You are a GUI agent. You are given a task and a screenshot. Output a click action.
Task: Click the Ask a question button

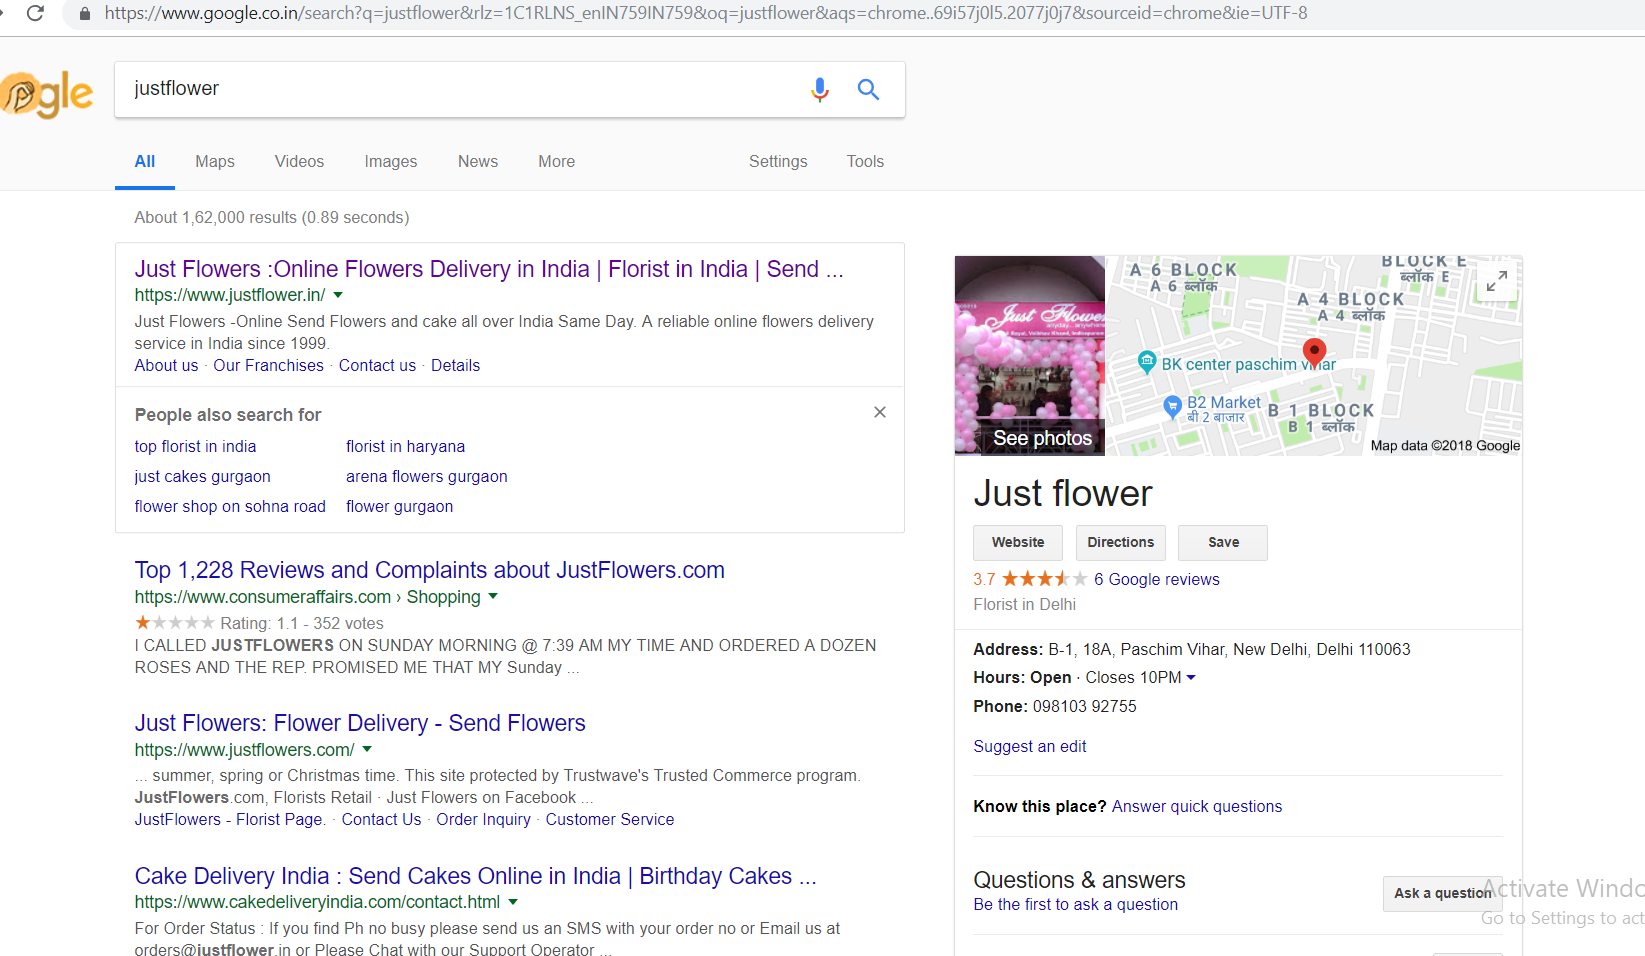tap(1442, 893)
